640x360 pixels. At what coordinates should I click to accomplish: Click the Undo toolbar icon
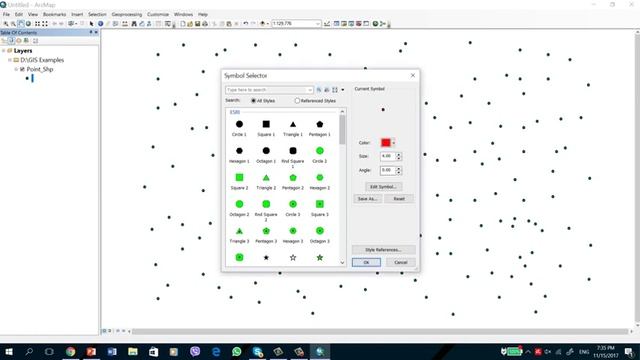coord(246,24)
